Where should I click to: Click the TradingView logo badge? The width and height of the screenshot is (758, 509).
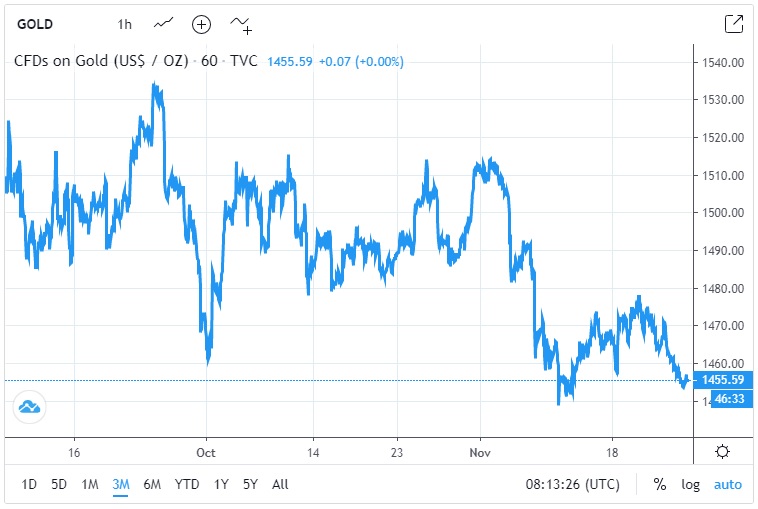28,406
